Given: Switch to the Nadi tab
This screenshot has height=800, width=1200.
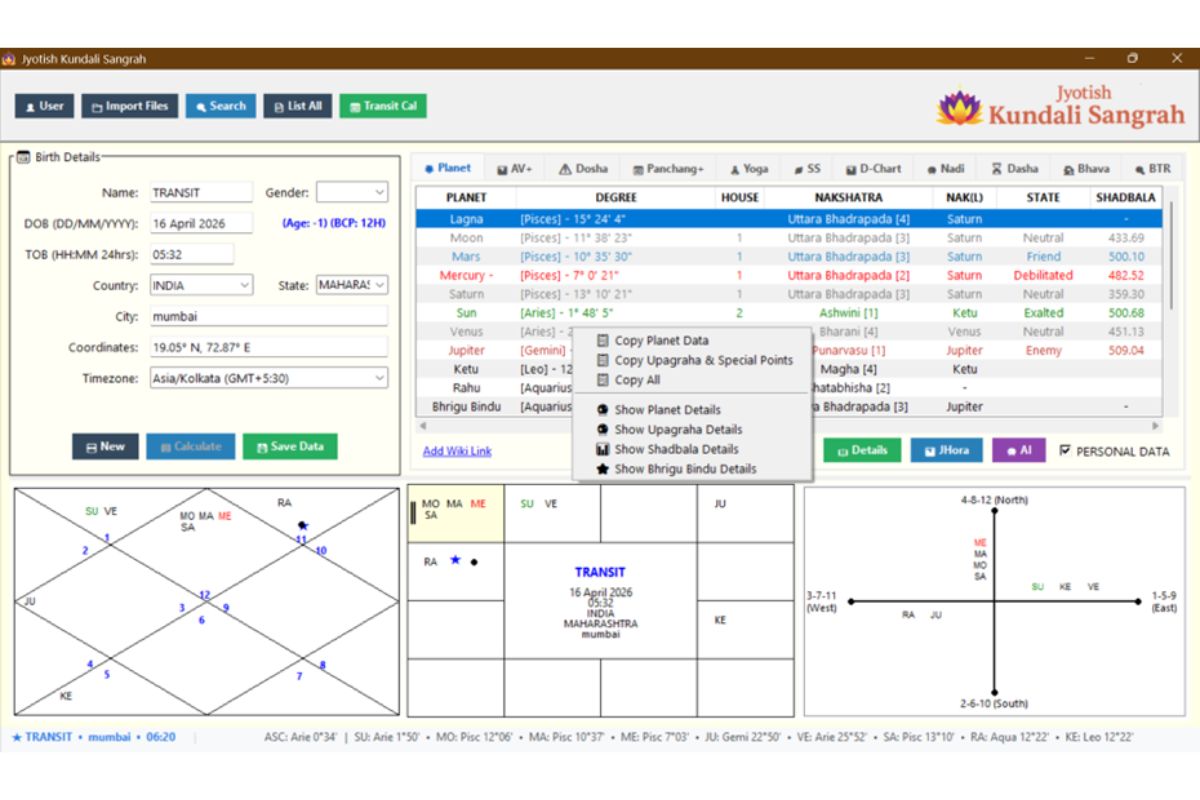Looking at the screenshot, I should 946,169.
